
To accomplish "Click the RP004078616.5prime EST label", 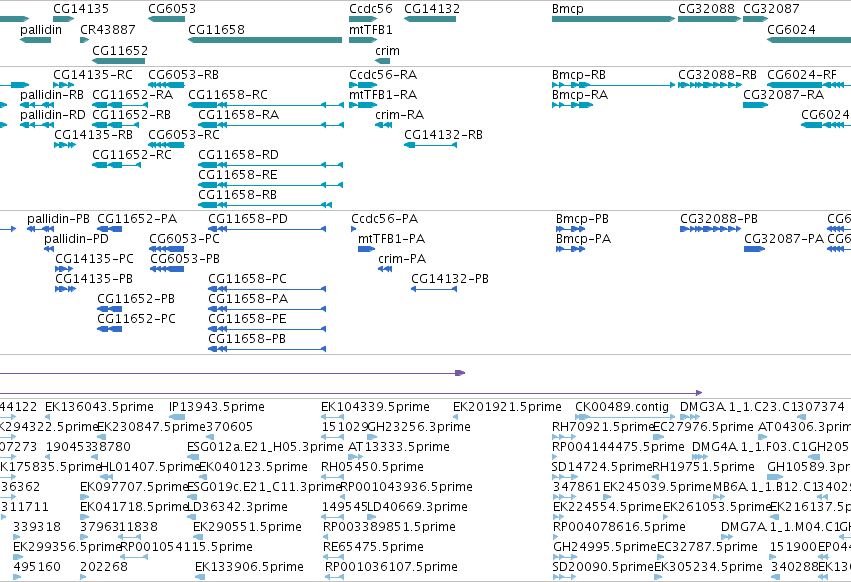I will 619,527.
